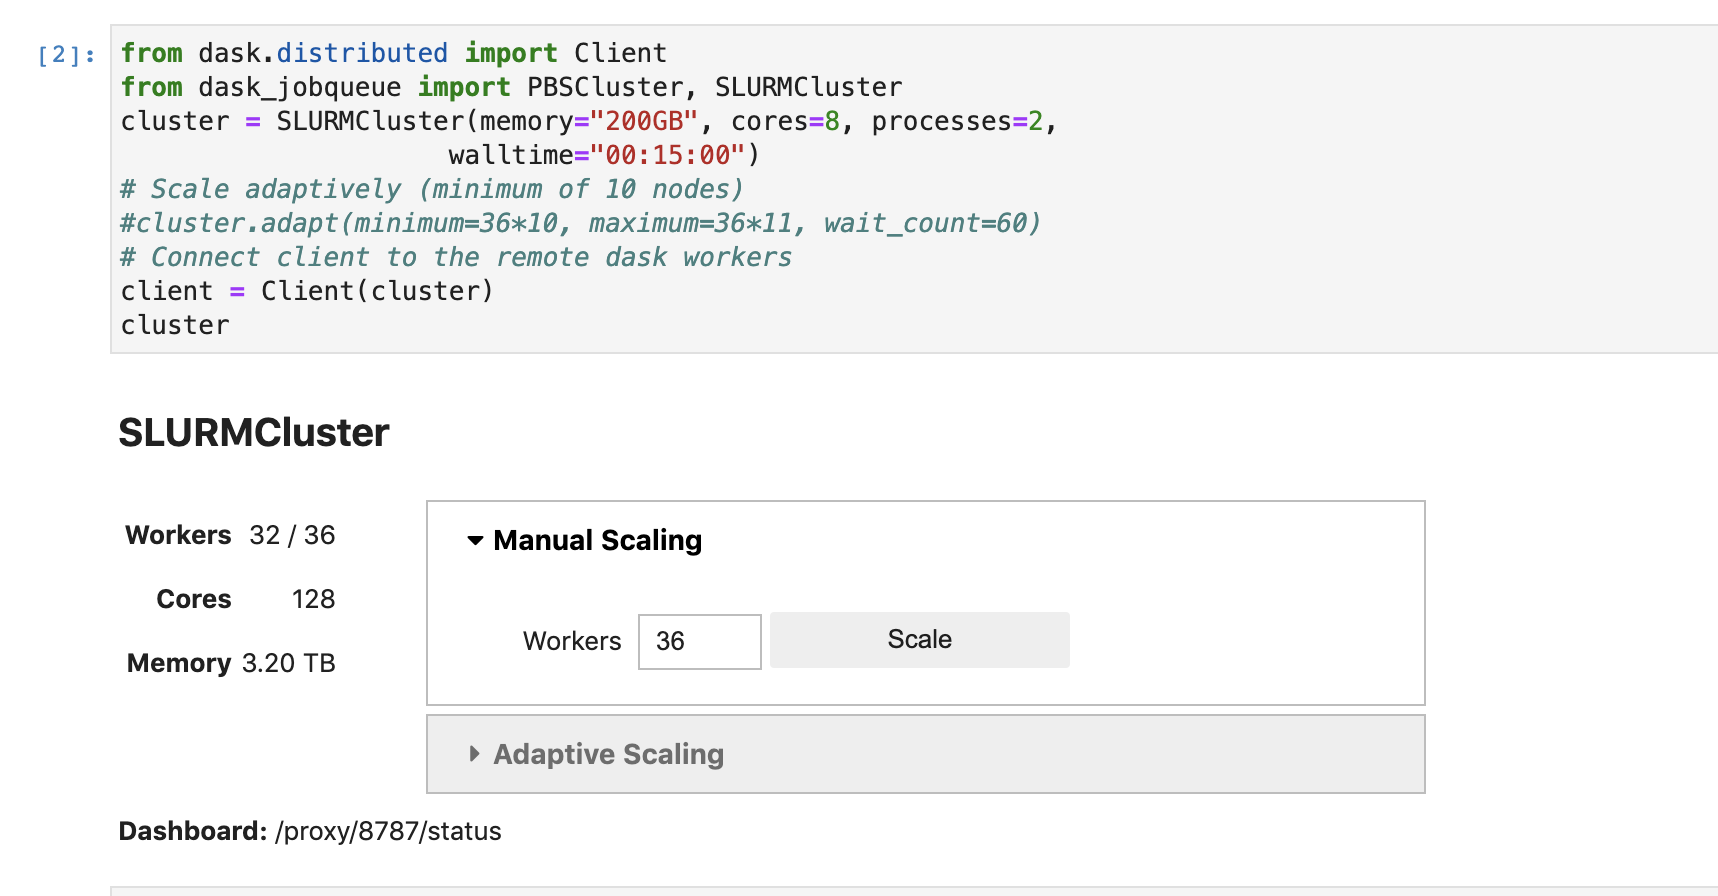Collapse the Manual Scaling section arrow
This screenshot has height=896, width=1718.
[475, 541]
